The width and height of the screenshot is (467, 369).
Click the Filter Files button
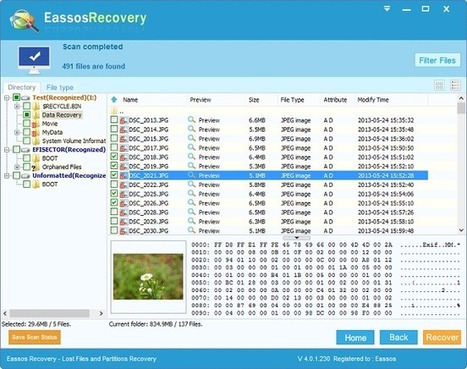coord(437,60)
